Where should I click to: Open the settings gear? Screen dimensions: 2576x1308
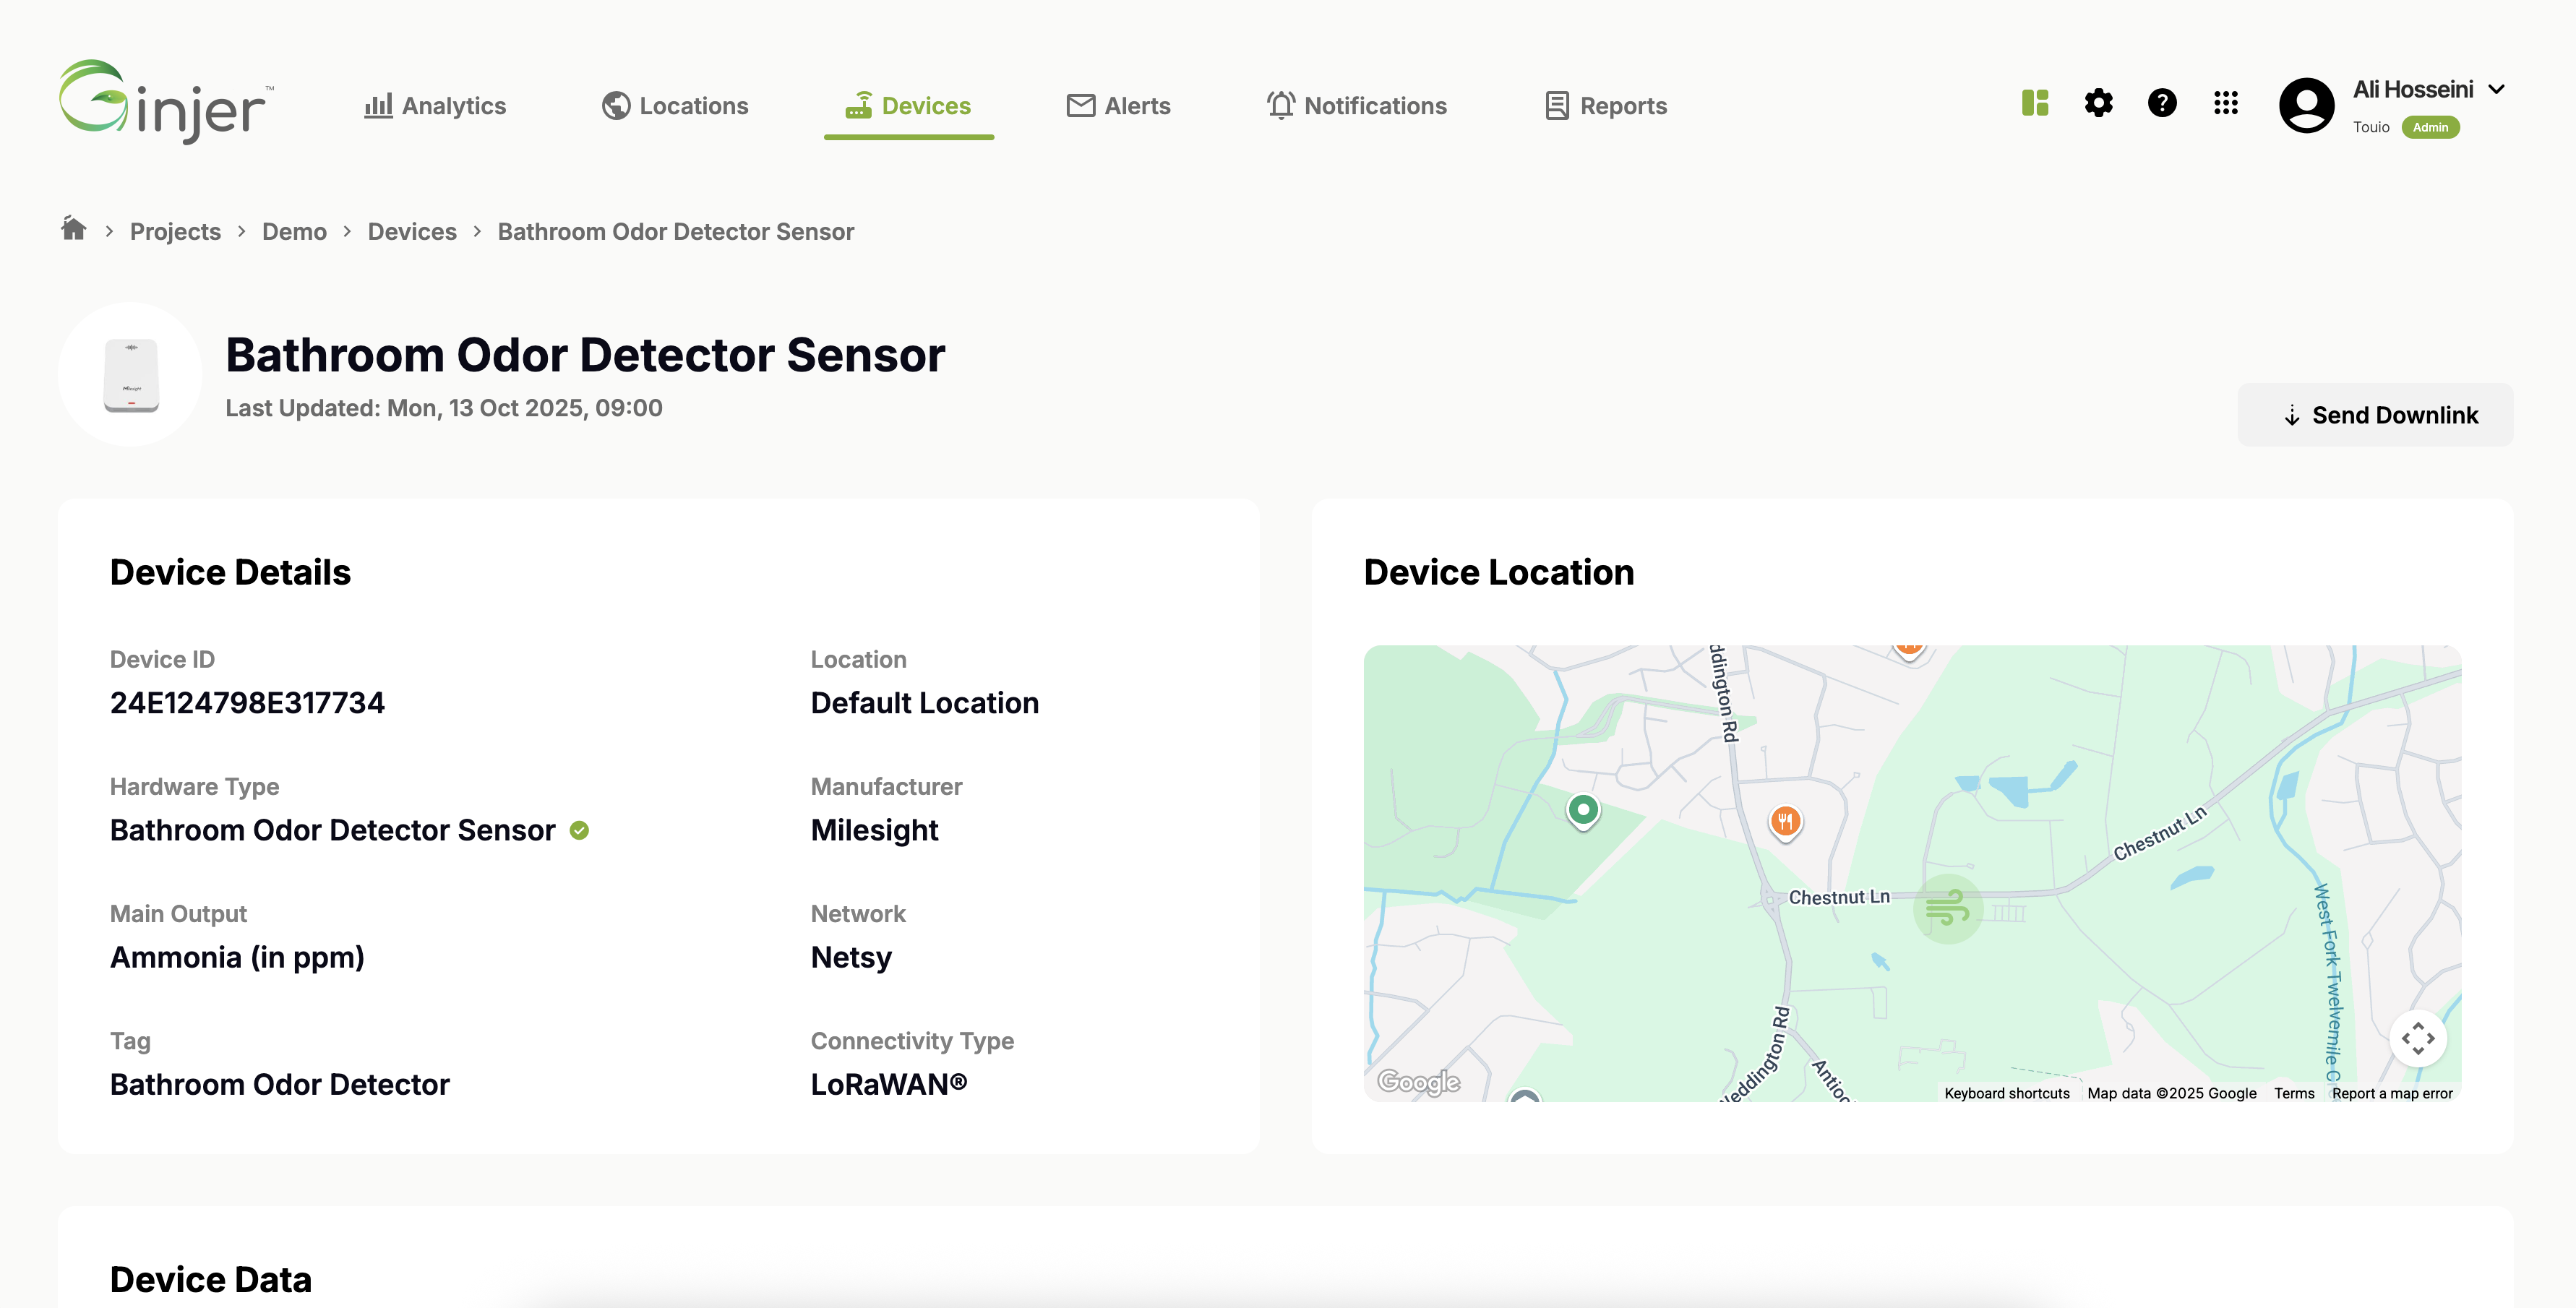click(x=2098, y=103)
